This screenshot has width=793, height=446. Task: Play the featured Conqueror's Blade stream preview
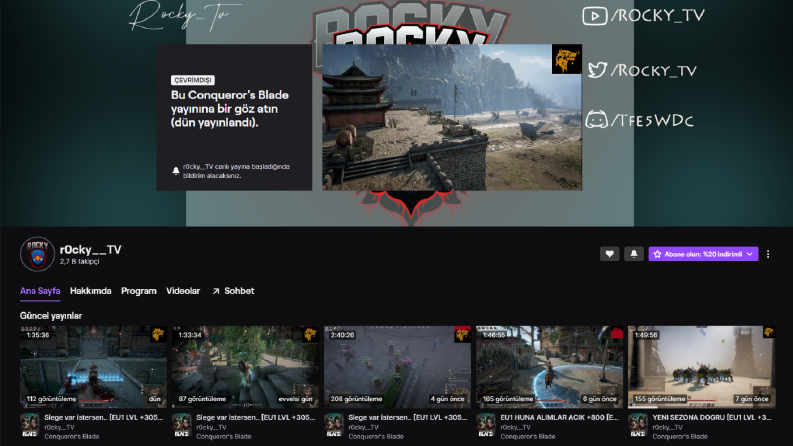[x=452, y=117]
